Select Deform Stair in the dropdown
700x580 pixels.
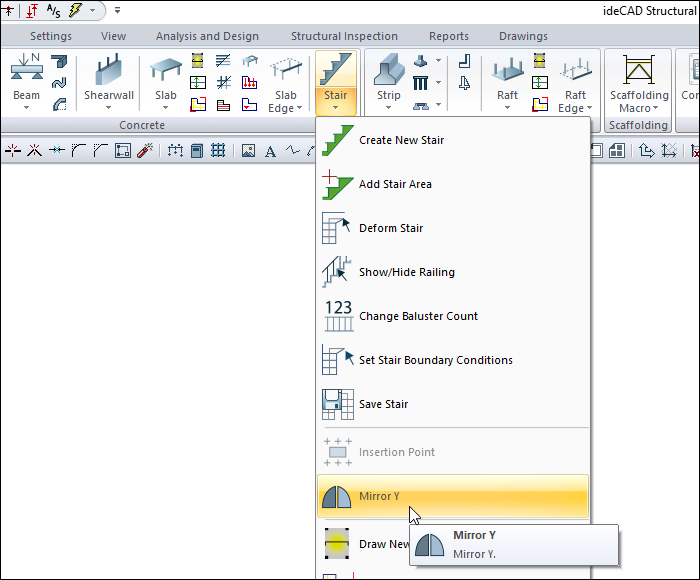coord(453,228)
